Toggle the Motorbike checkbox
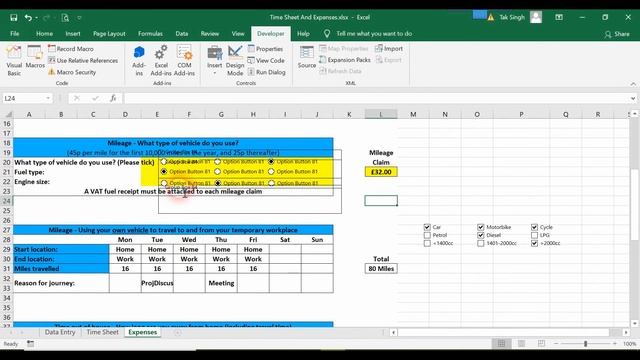 point(480,227)
